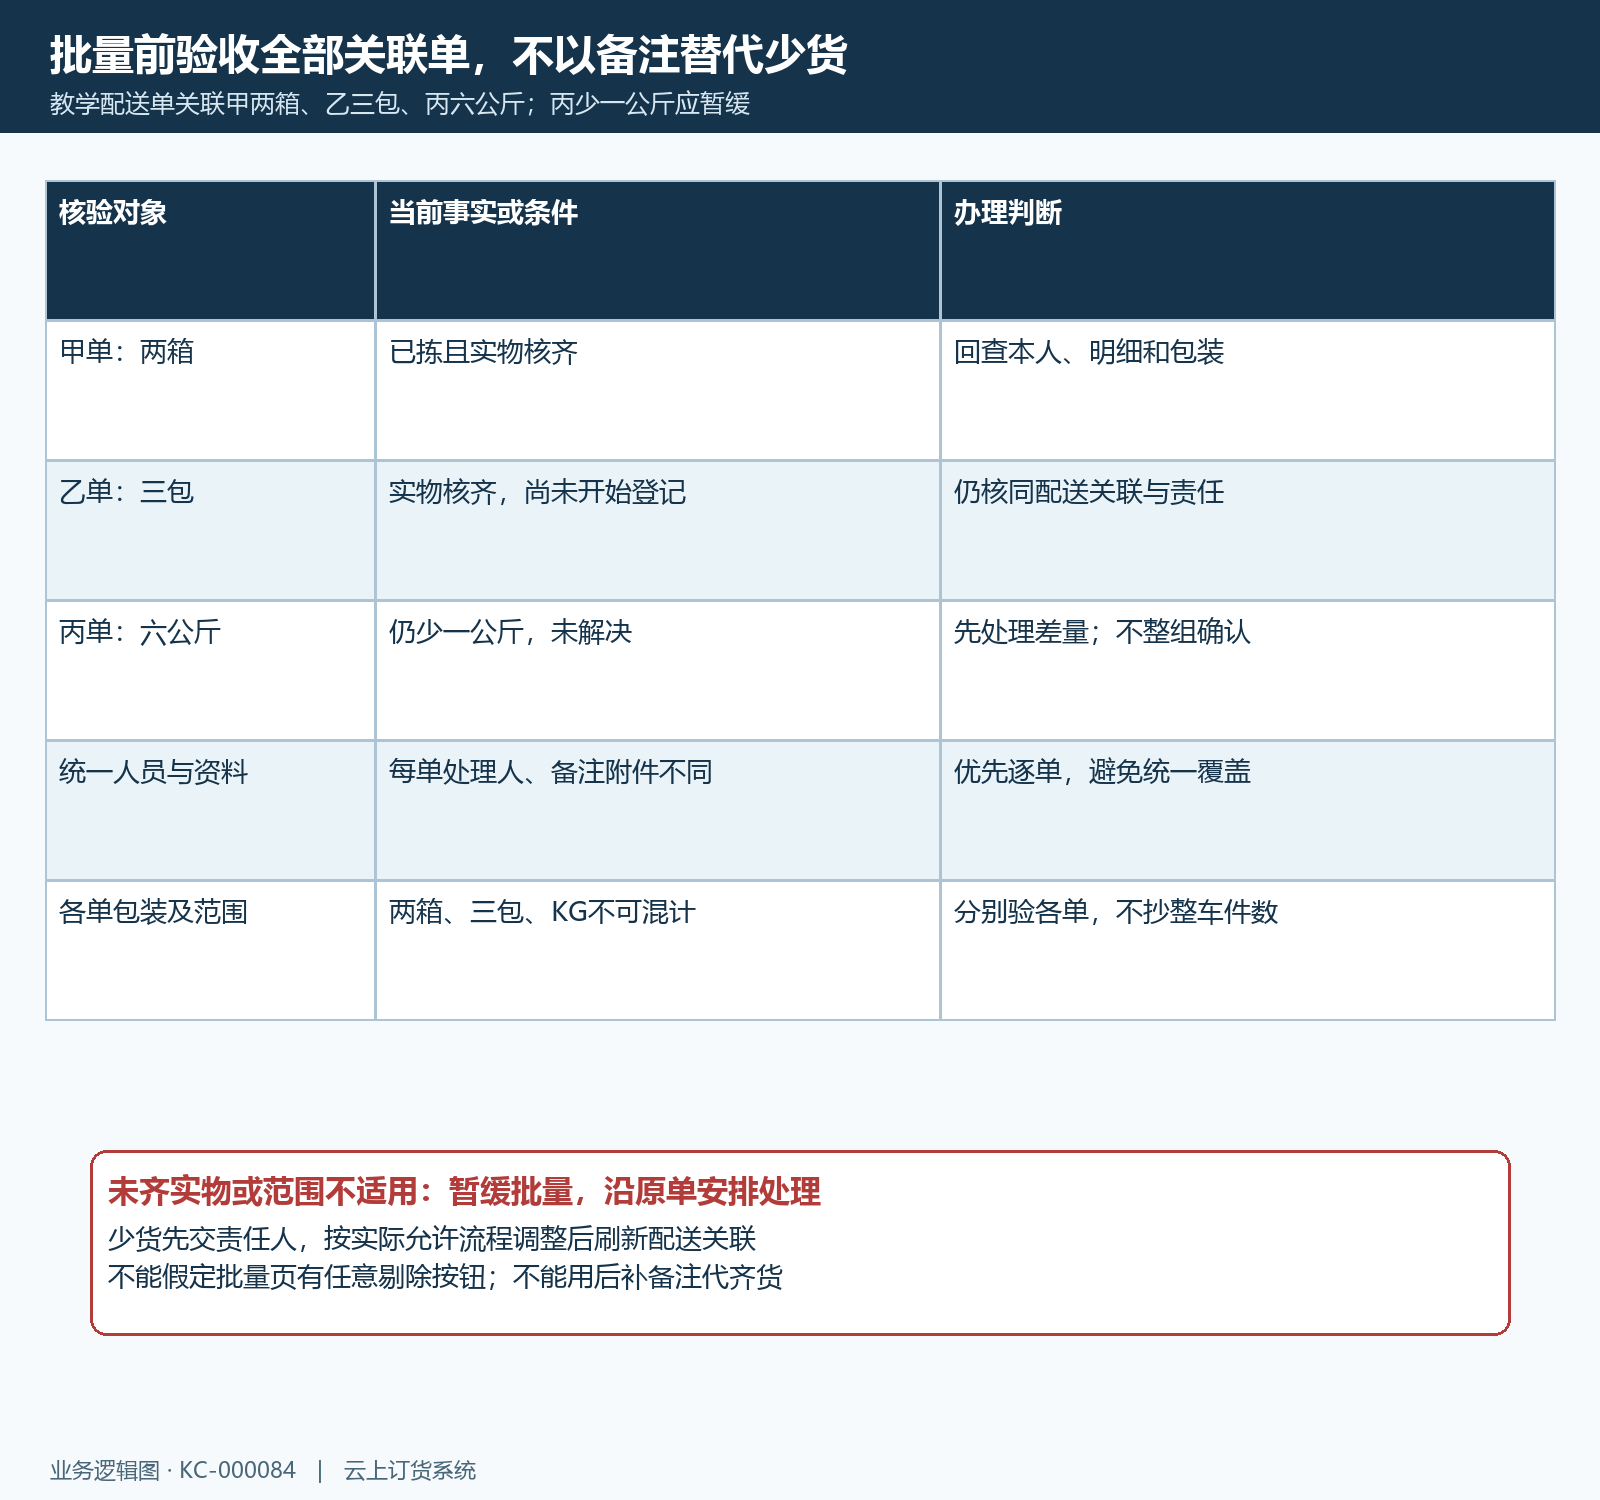The image size is (1600, 1500).
Task: Click the "核验对象" column header
Action: pos(211,251)
